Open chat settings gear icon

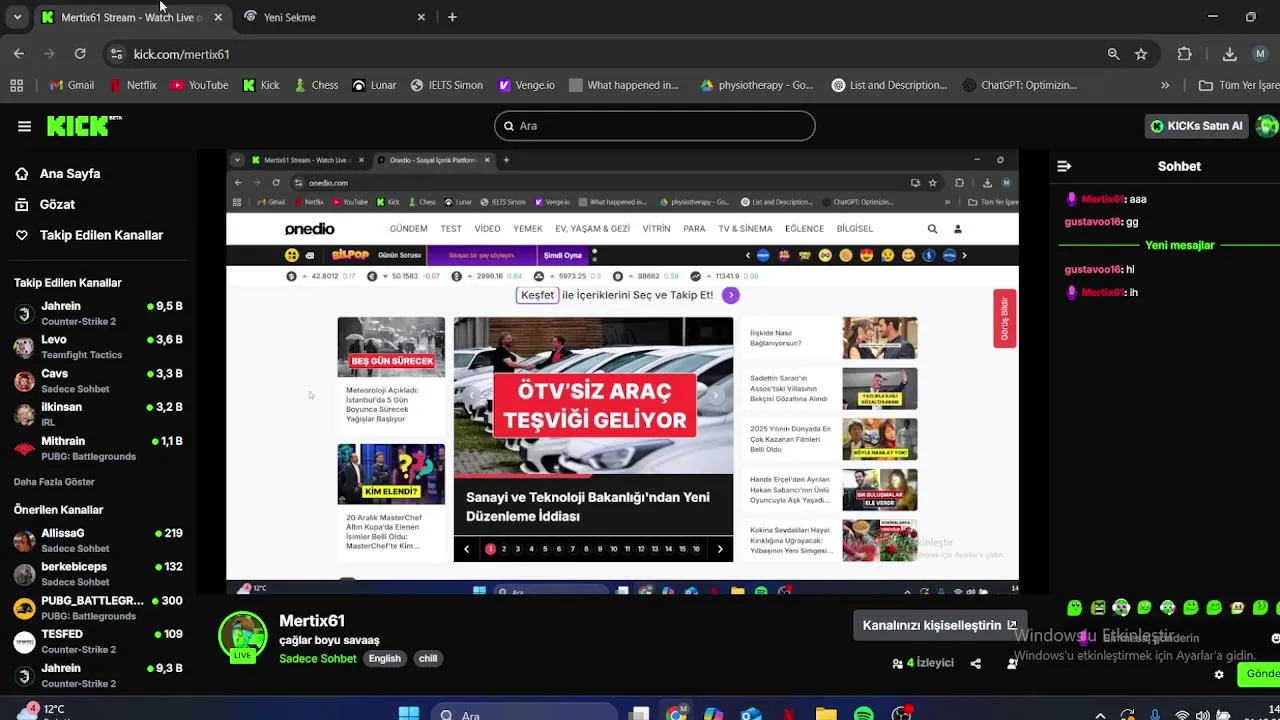(1219, 674)
